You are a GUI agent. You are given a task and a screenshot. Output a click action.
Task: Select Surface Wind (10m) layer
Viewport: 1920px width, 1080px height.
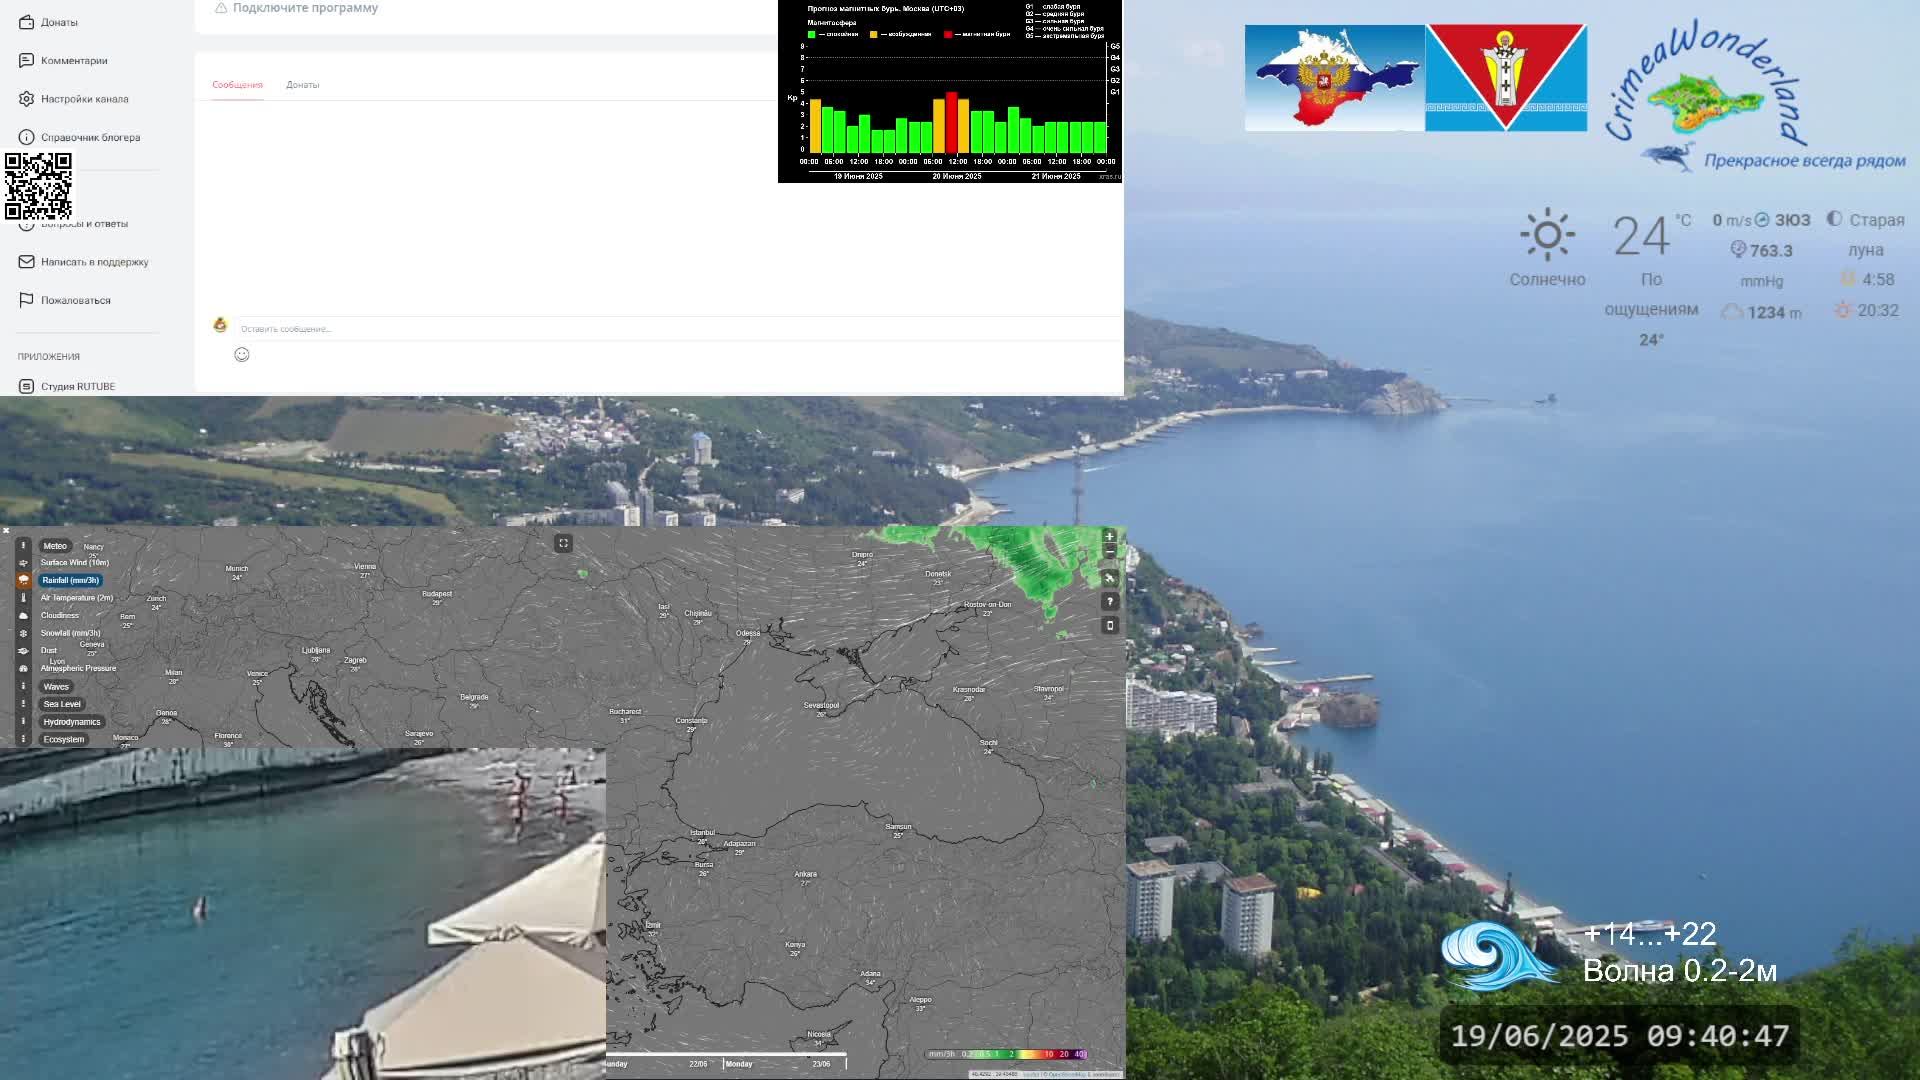pyautogui.click(x=75, y=563)
